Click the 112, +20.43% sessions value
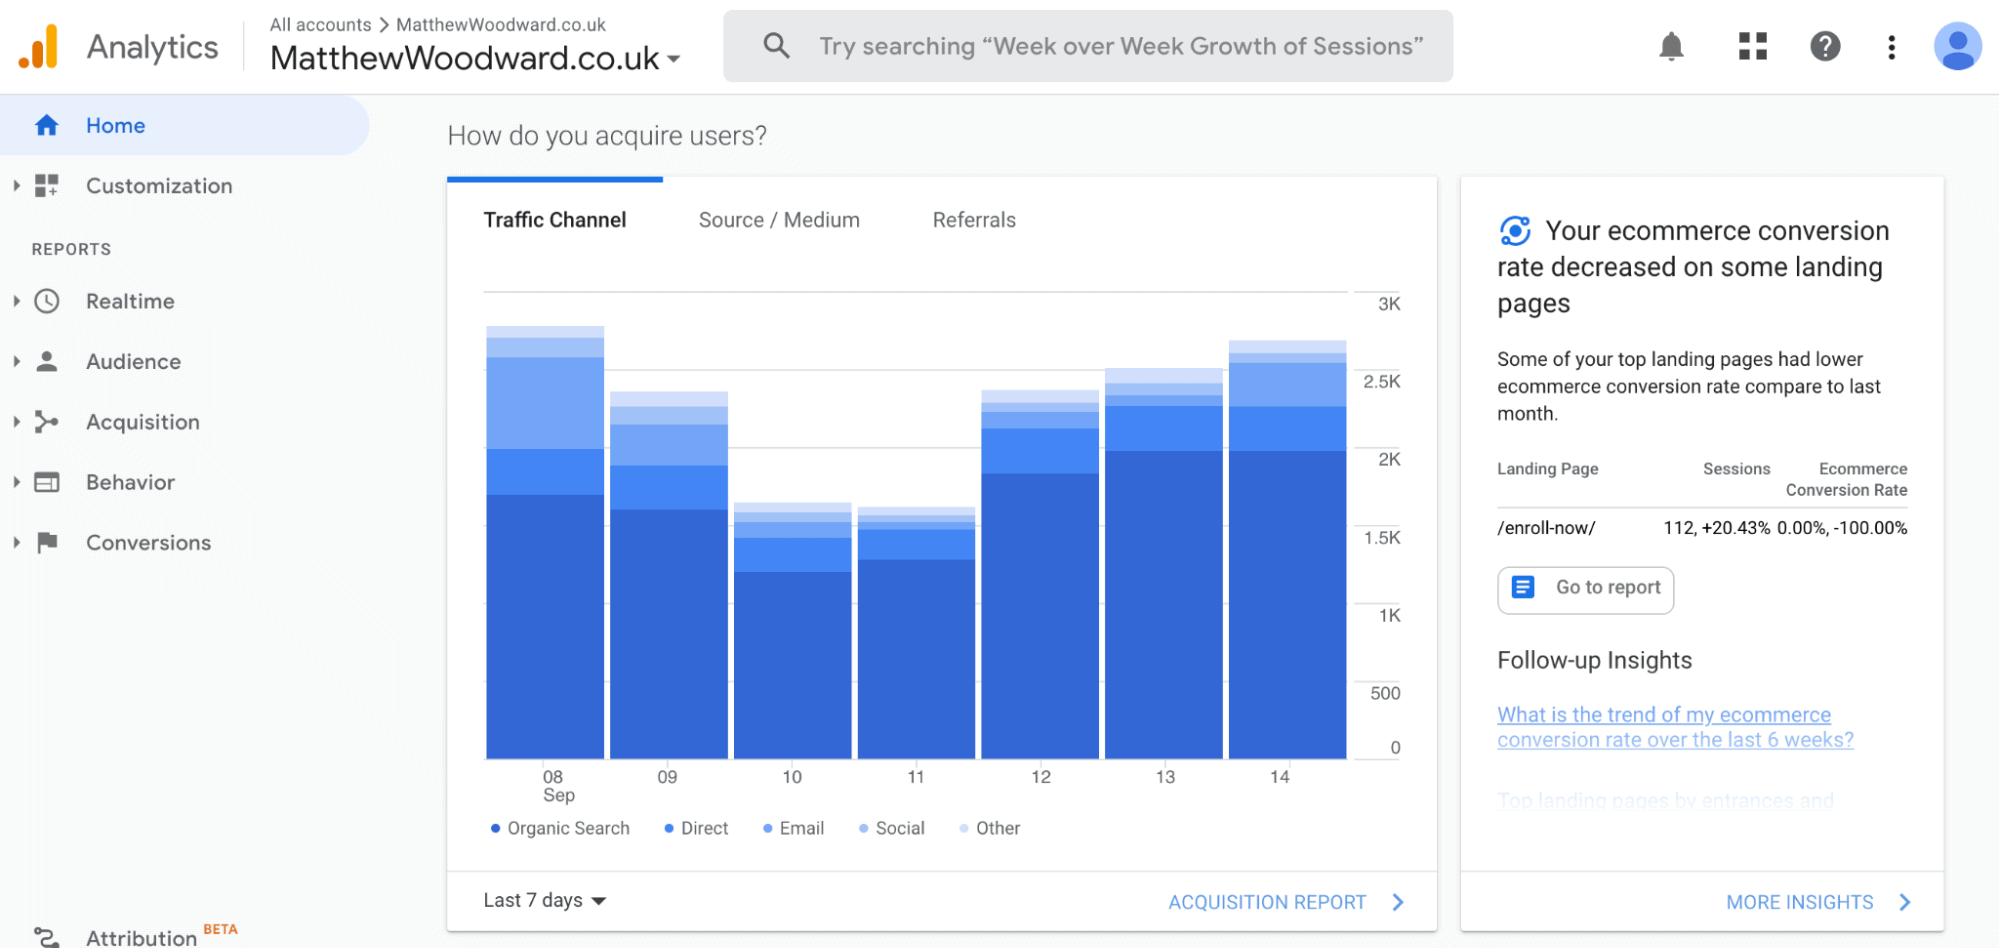The height and width of the screenshot is (948, 1999). point(1716,528)
